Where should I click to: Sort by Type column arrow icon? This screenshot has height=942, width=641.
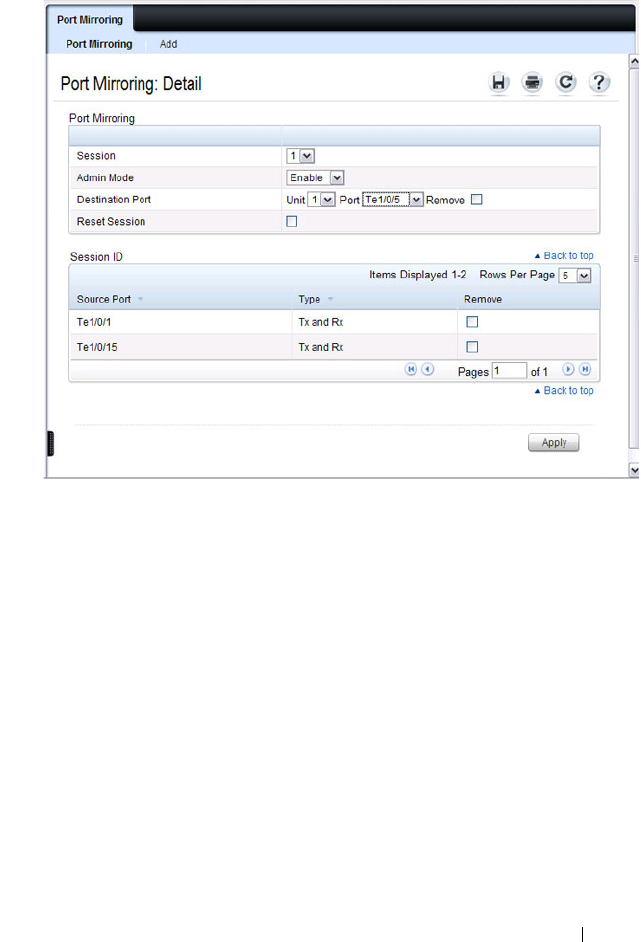[x=330, y=299]
